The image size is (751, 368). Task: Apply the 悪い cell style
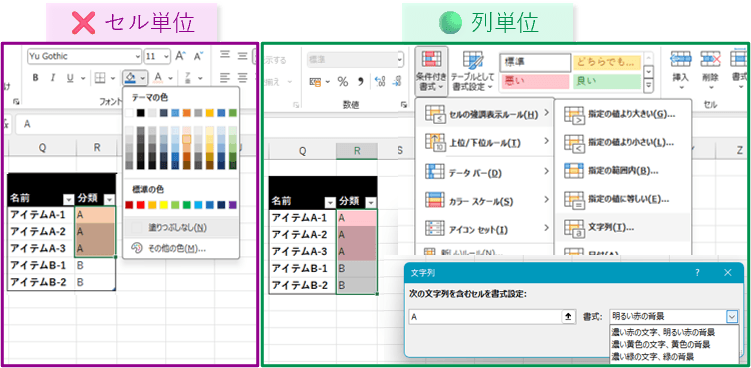coord(535,82)
